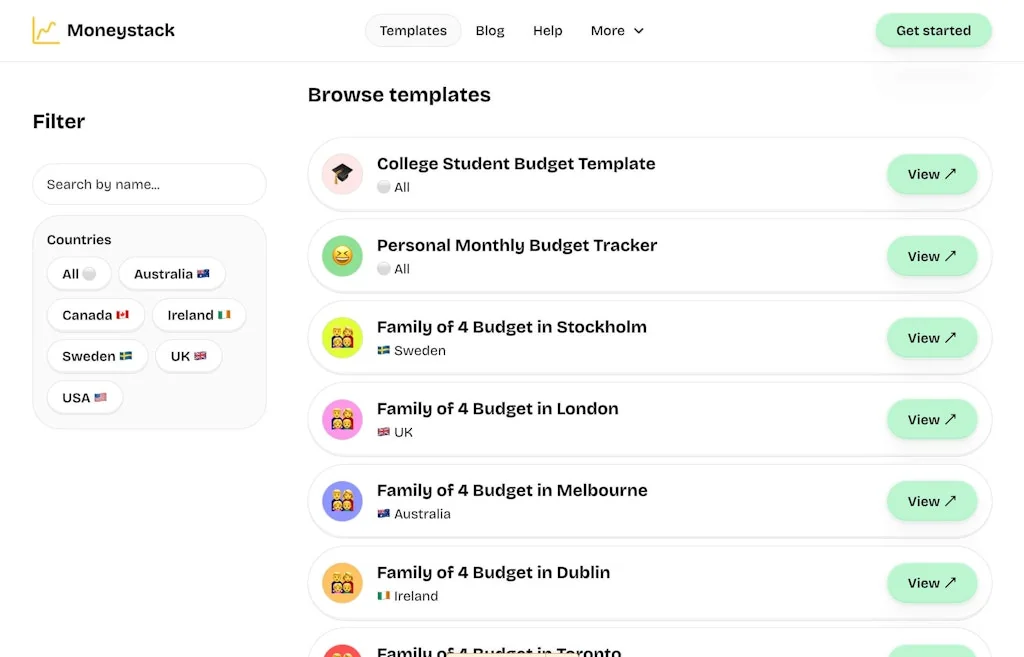1024x657 pixels.
Task: Expand the More navigation menu
Action: [616, 30]
